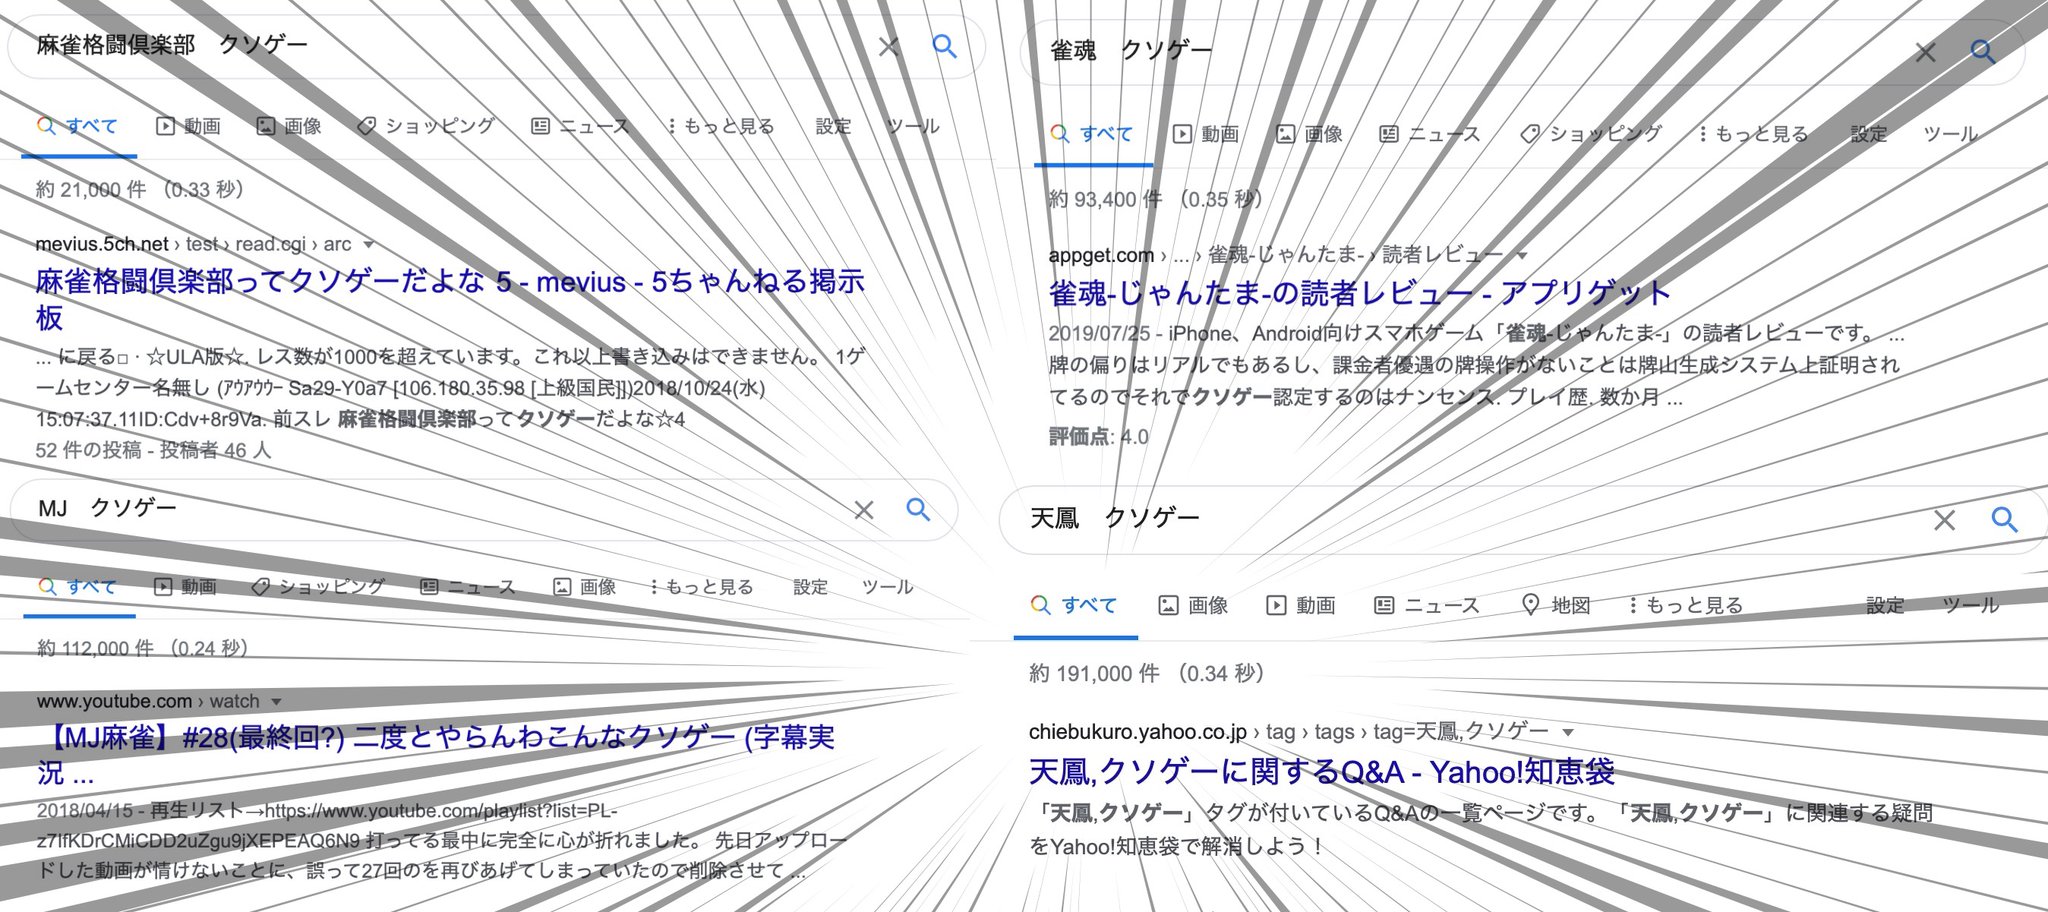Open ツール in the 雀魂 search
The width and height of the screenshot is (2048, 912).
1951,134
